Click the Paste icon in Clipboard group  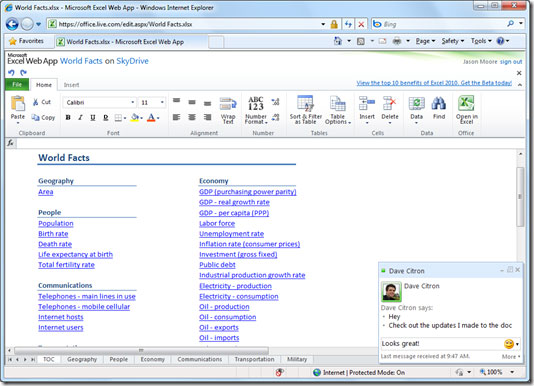pos(18,103)
